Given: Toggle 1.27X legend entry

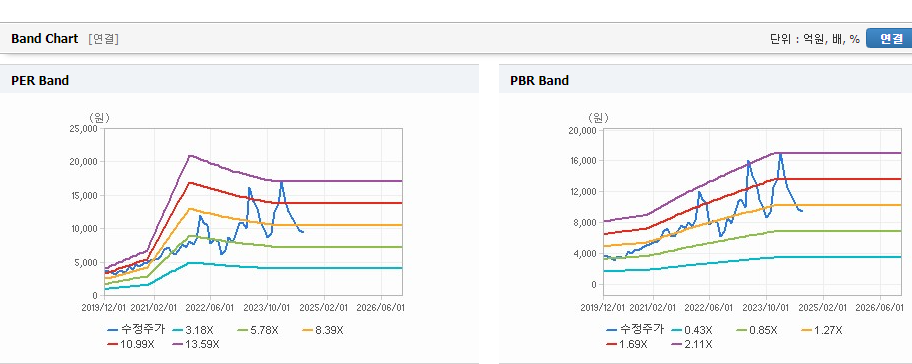Looking at the screenshot, I should click(x=822, y=330).
